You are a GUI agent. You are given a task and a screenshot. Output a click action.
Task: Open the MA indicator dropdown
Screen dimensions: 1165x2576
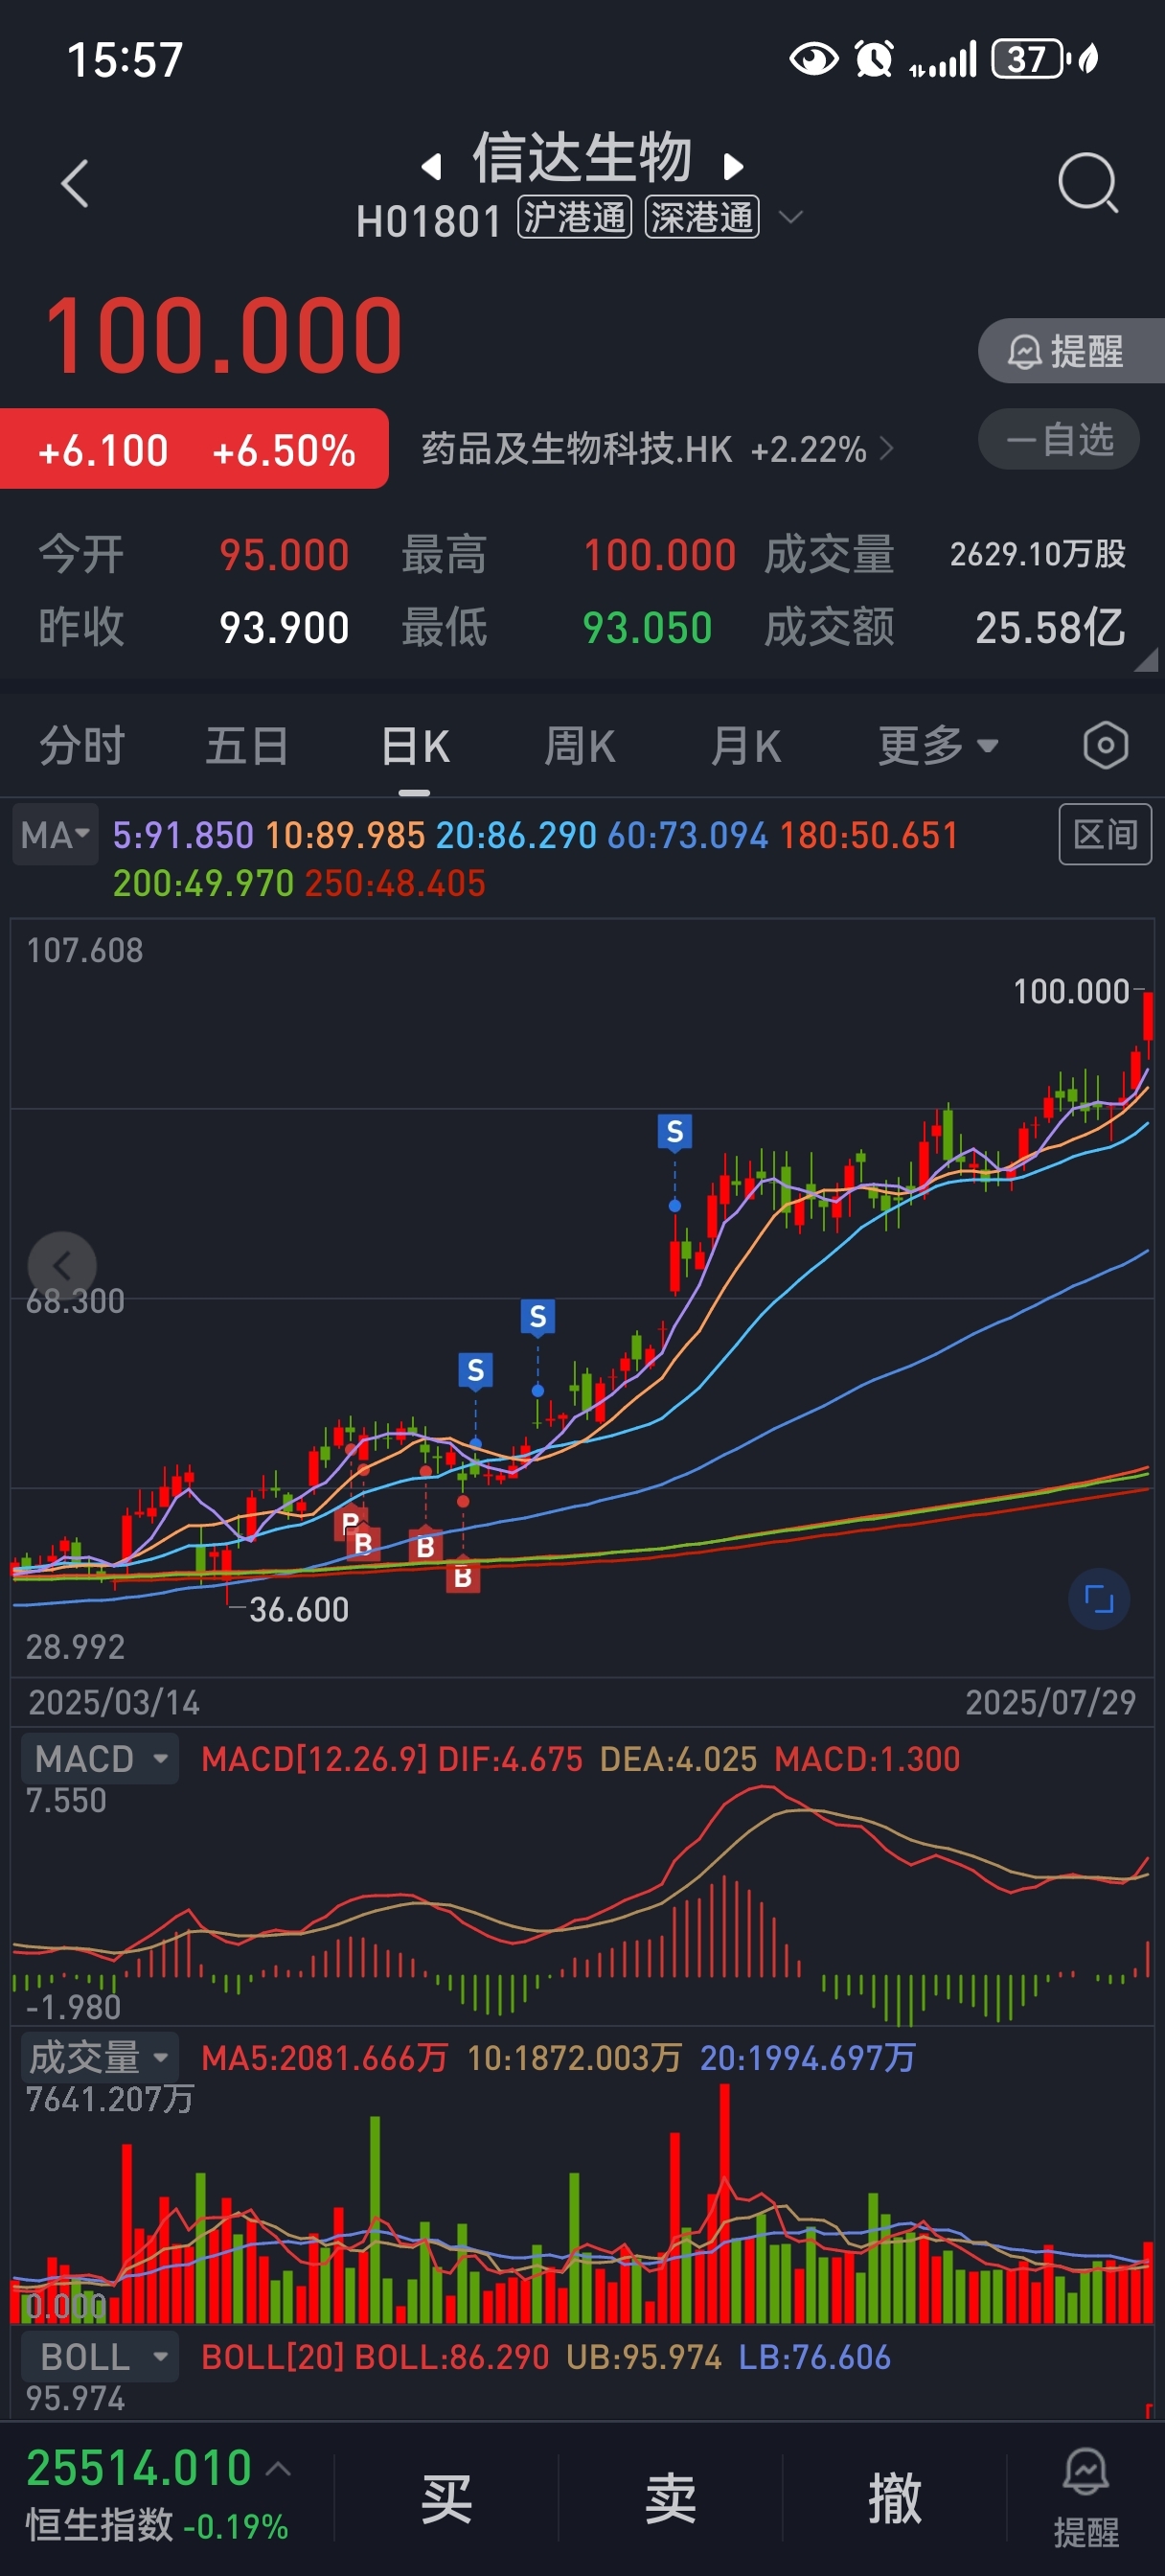click(55, 834)
